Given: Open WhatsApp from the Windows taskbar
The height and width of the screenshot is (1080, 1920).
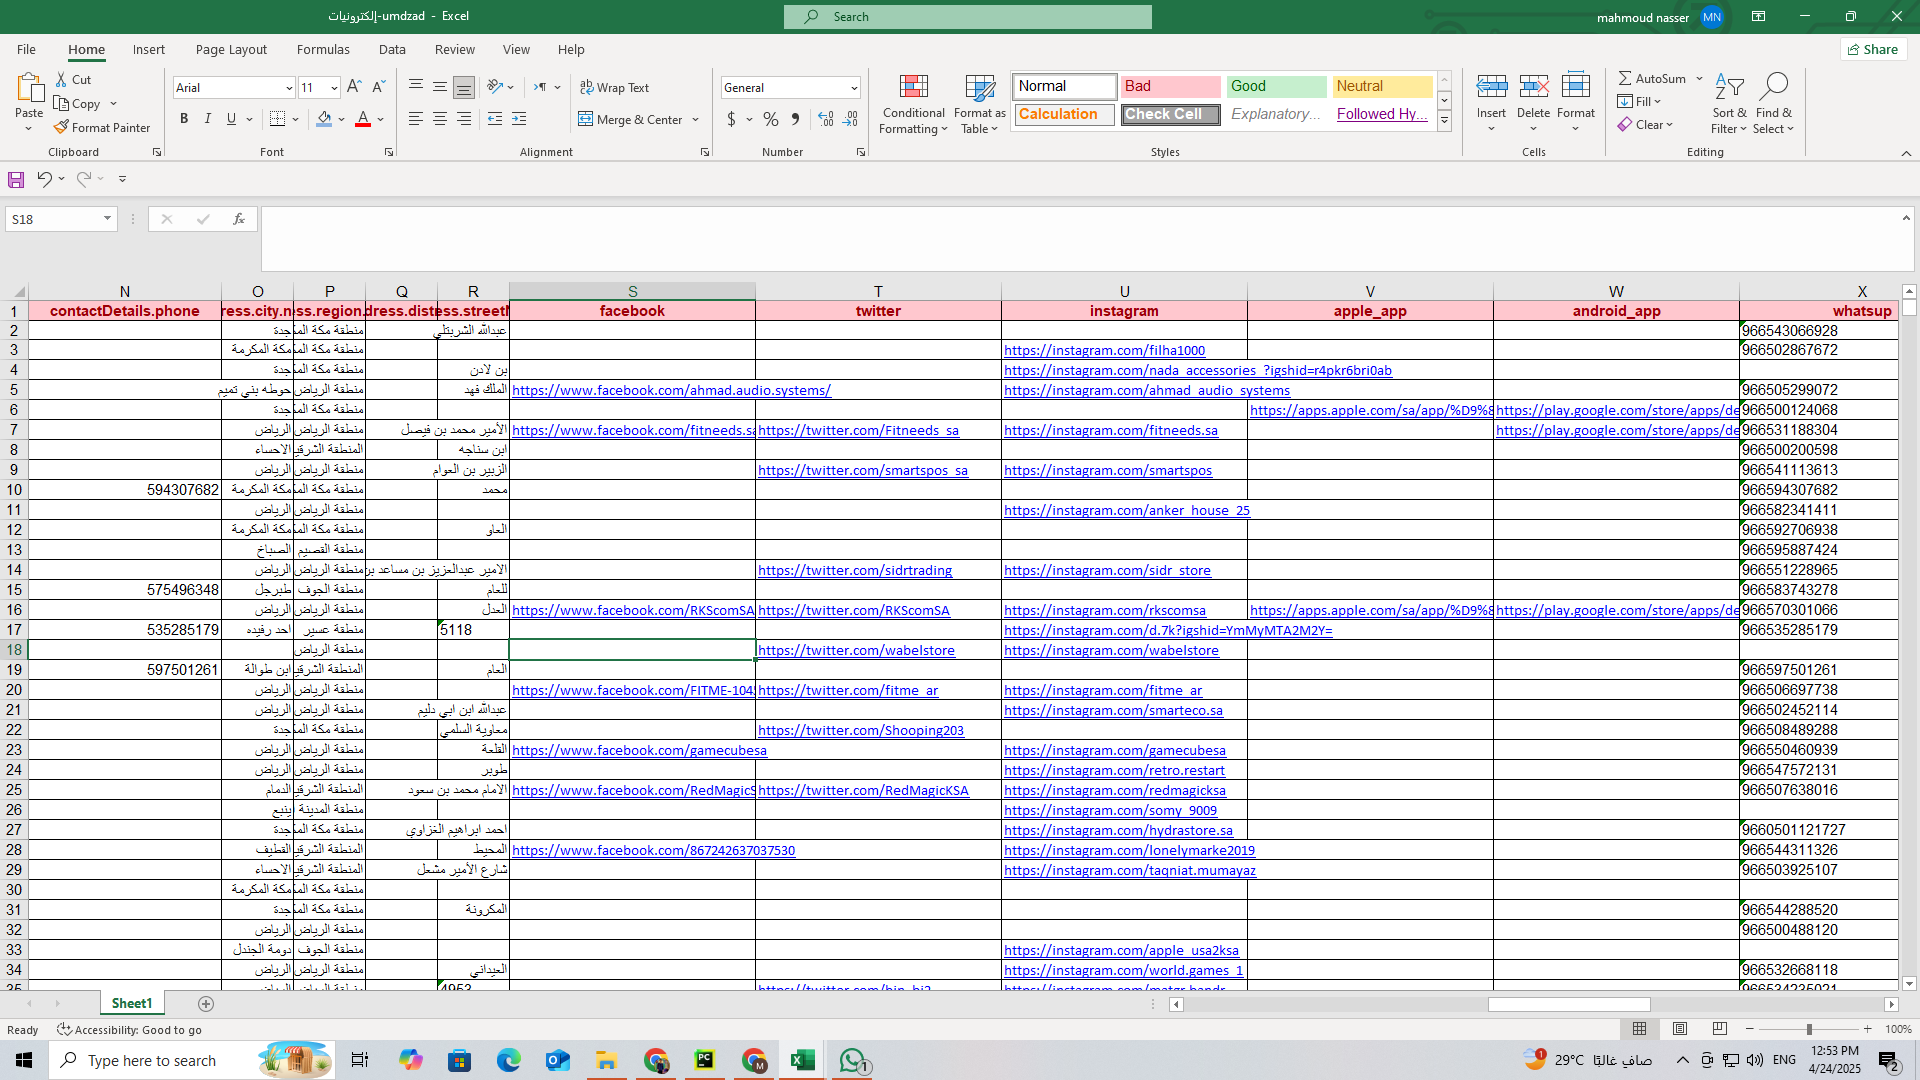Looking at the screenshot, I should (852, 1060).
